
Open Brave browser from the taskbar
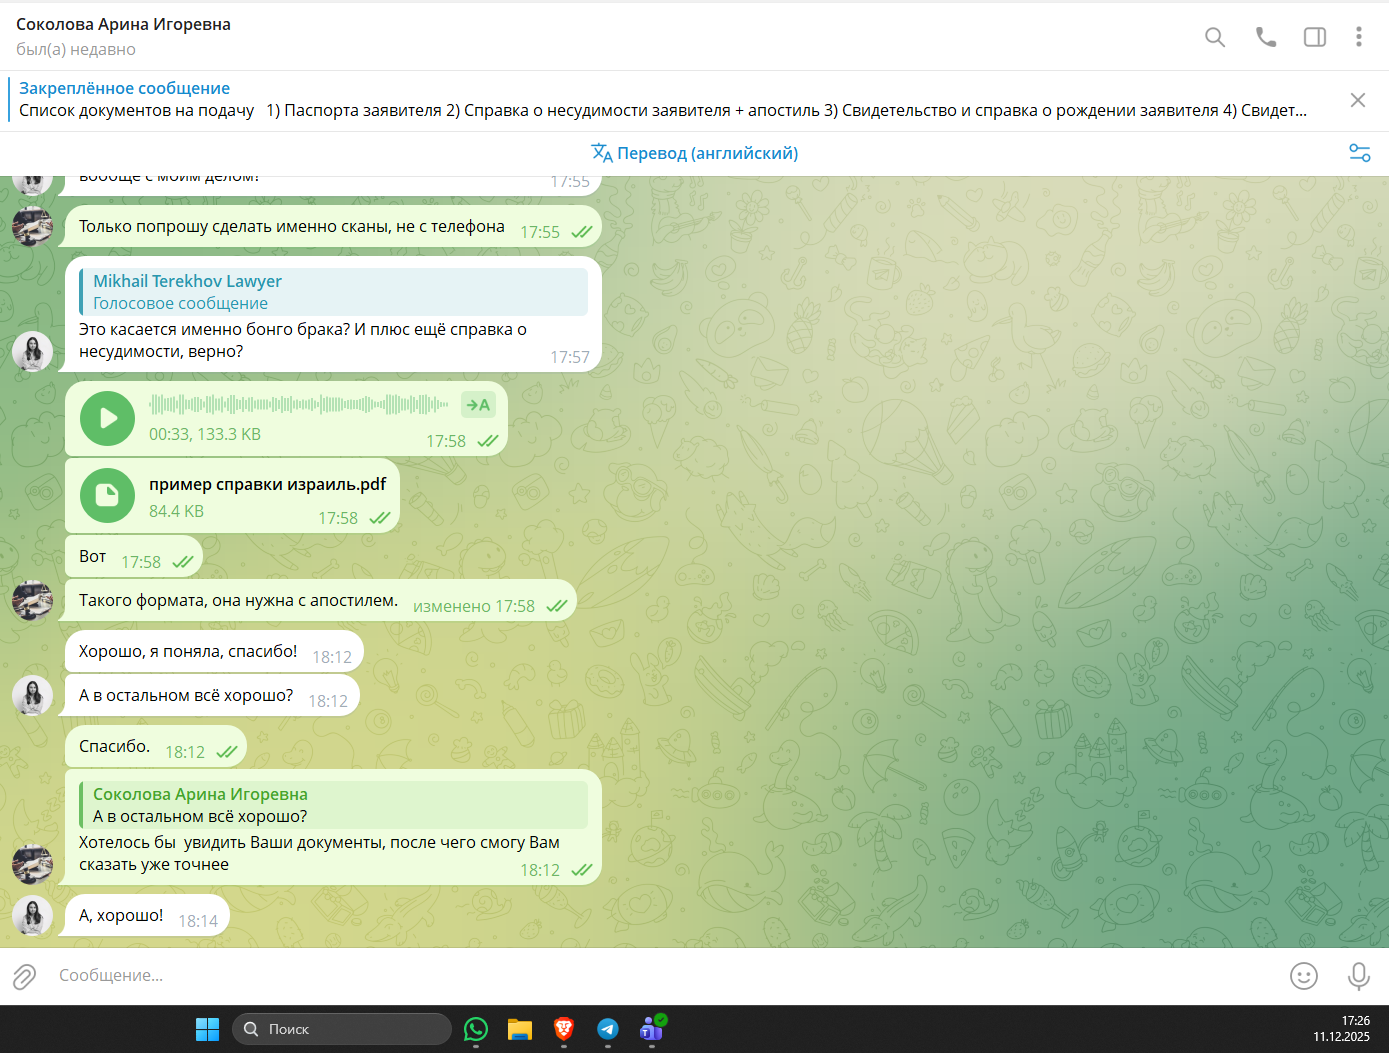[564, 1029]
